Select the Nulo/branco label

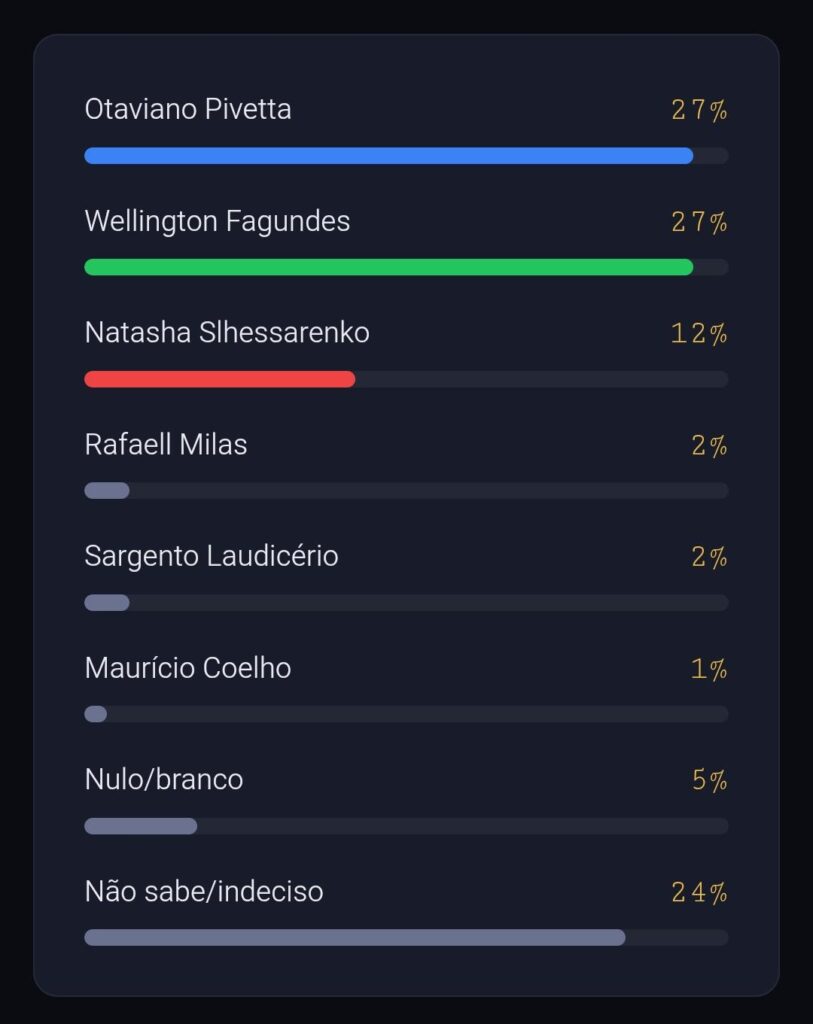[164, 779]
